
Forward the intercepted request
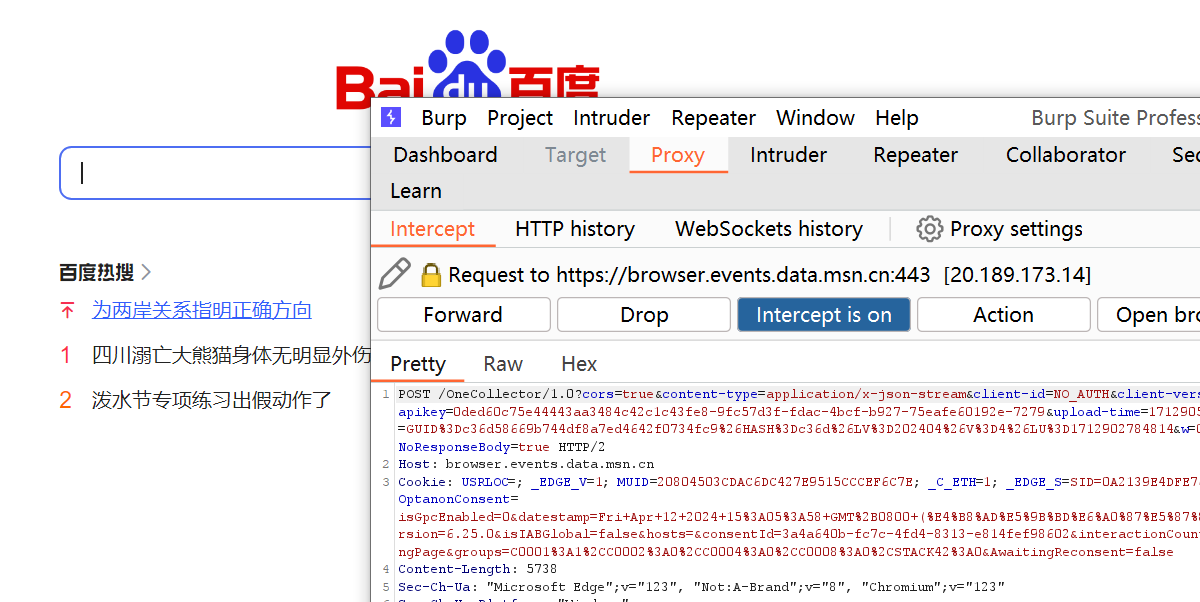click(x=463, y=315)
